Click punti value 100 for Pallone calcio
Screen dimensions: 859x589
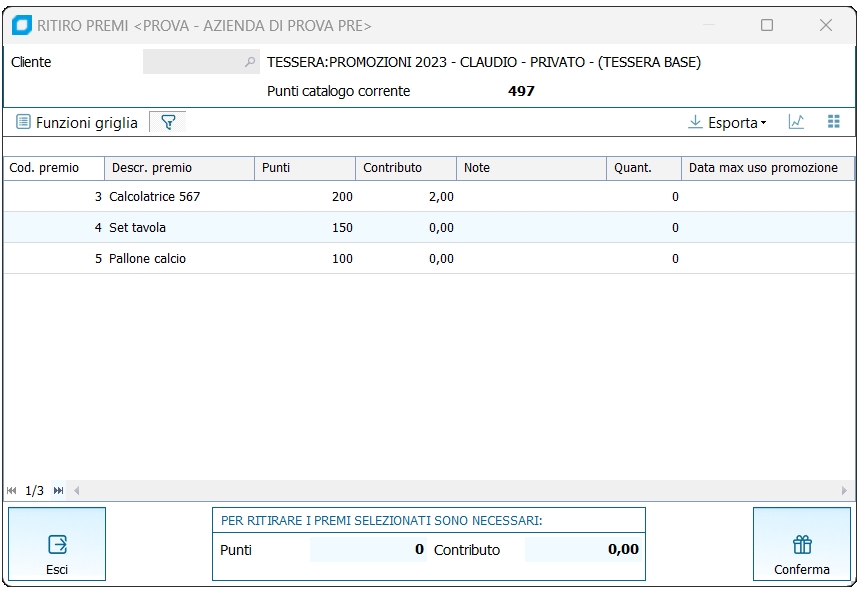click(342, 259)
